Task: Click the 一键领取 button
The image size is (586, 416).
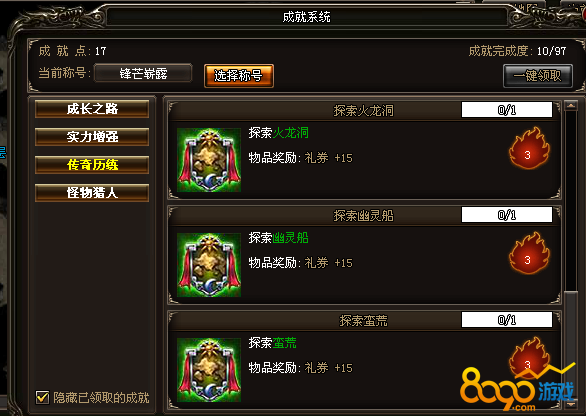Action: coord(538,76)
